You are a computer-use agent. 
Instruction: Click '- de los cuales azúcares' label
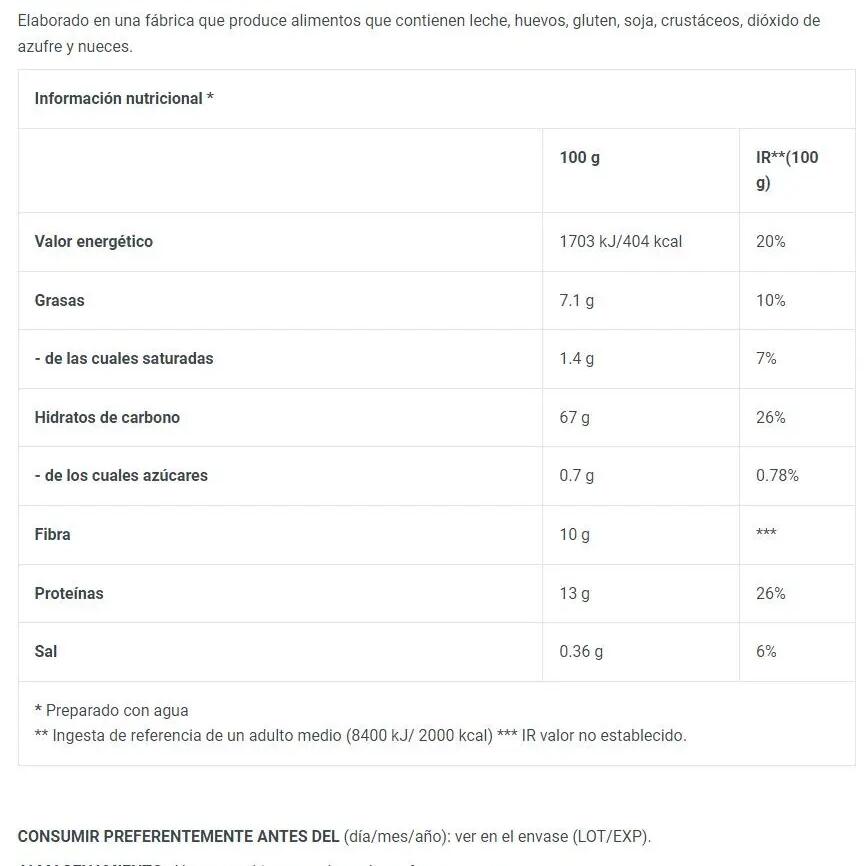121,475
